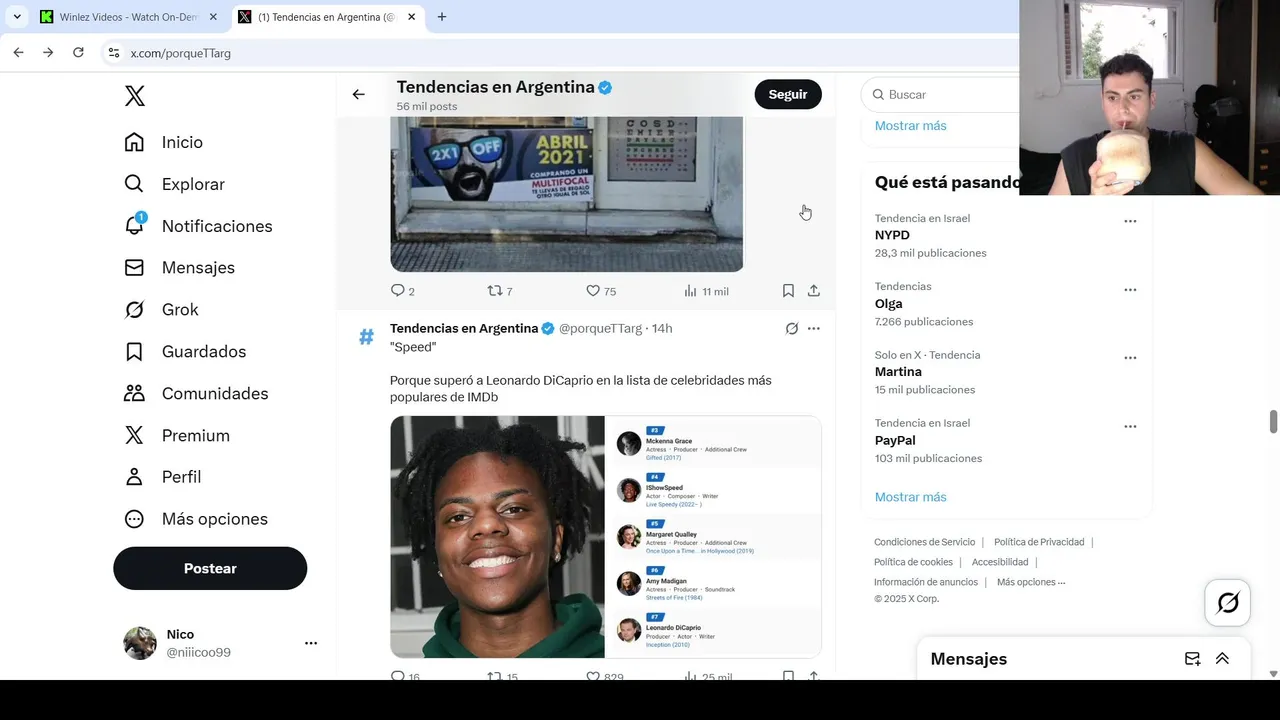Compose new message in Mensajes drawer
This screenshot has width=1280, height=720.
point(1192,659)
